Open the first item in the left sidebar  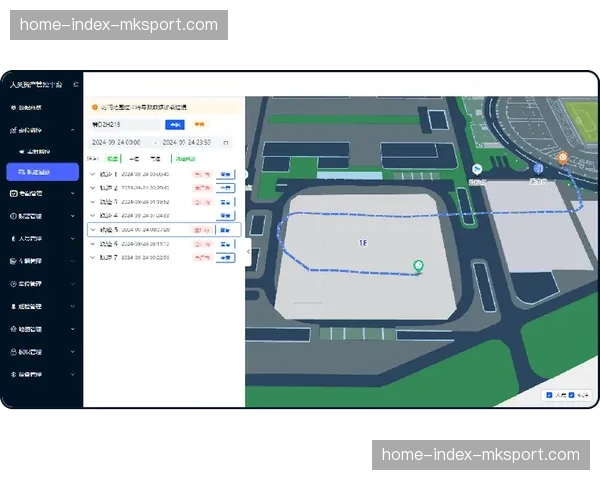coord(30,107)
